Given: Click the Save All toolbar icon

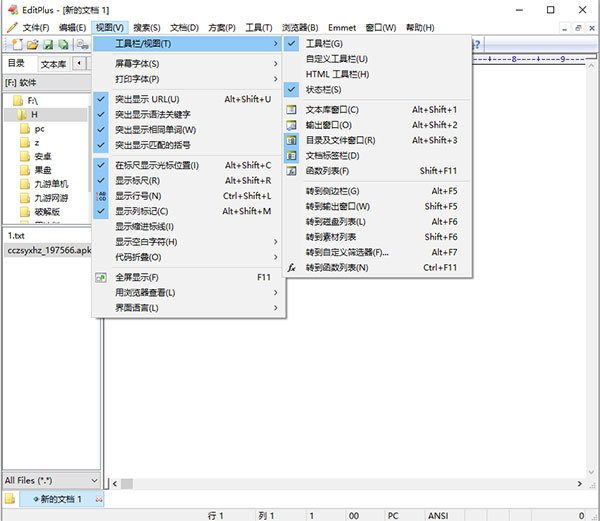Looking at the screenshot, I should click(63, 44).
